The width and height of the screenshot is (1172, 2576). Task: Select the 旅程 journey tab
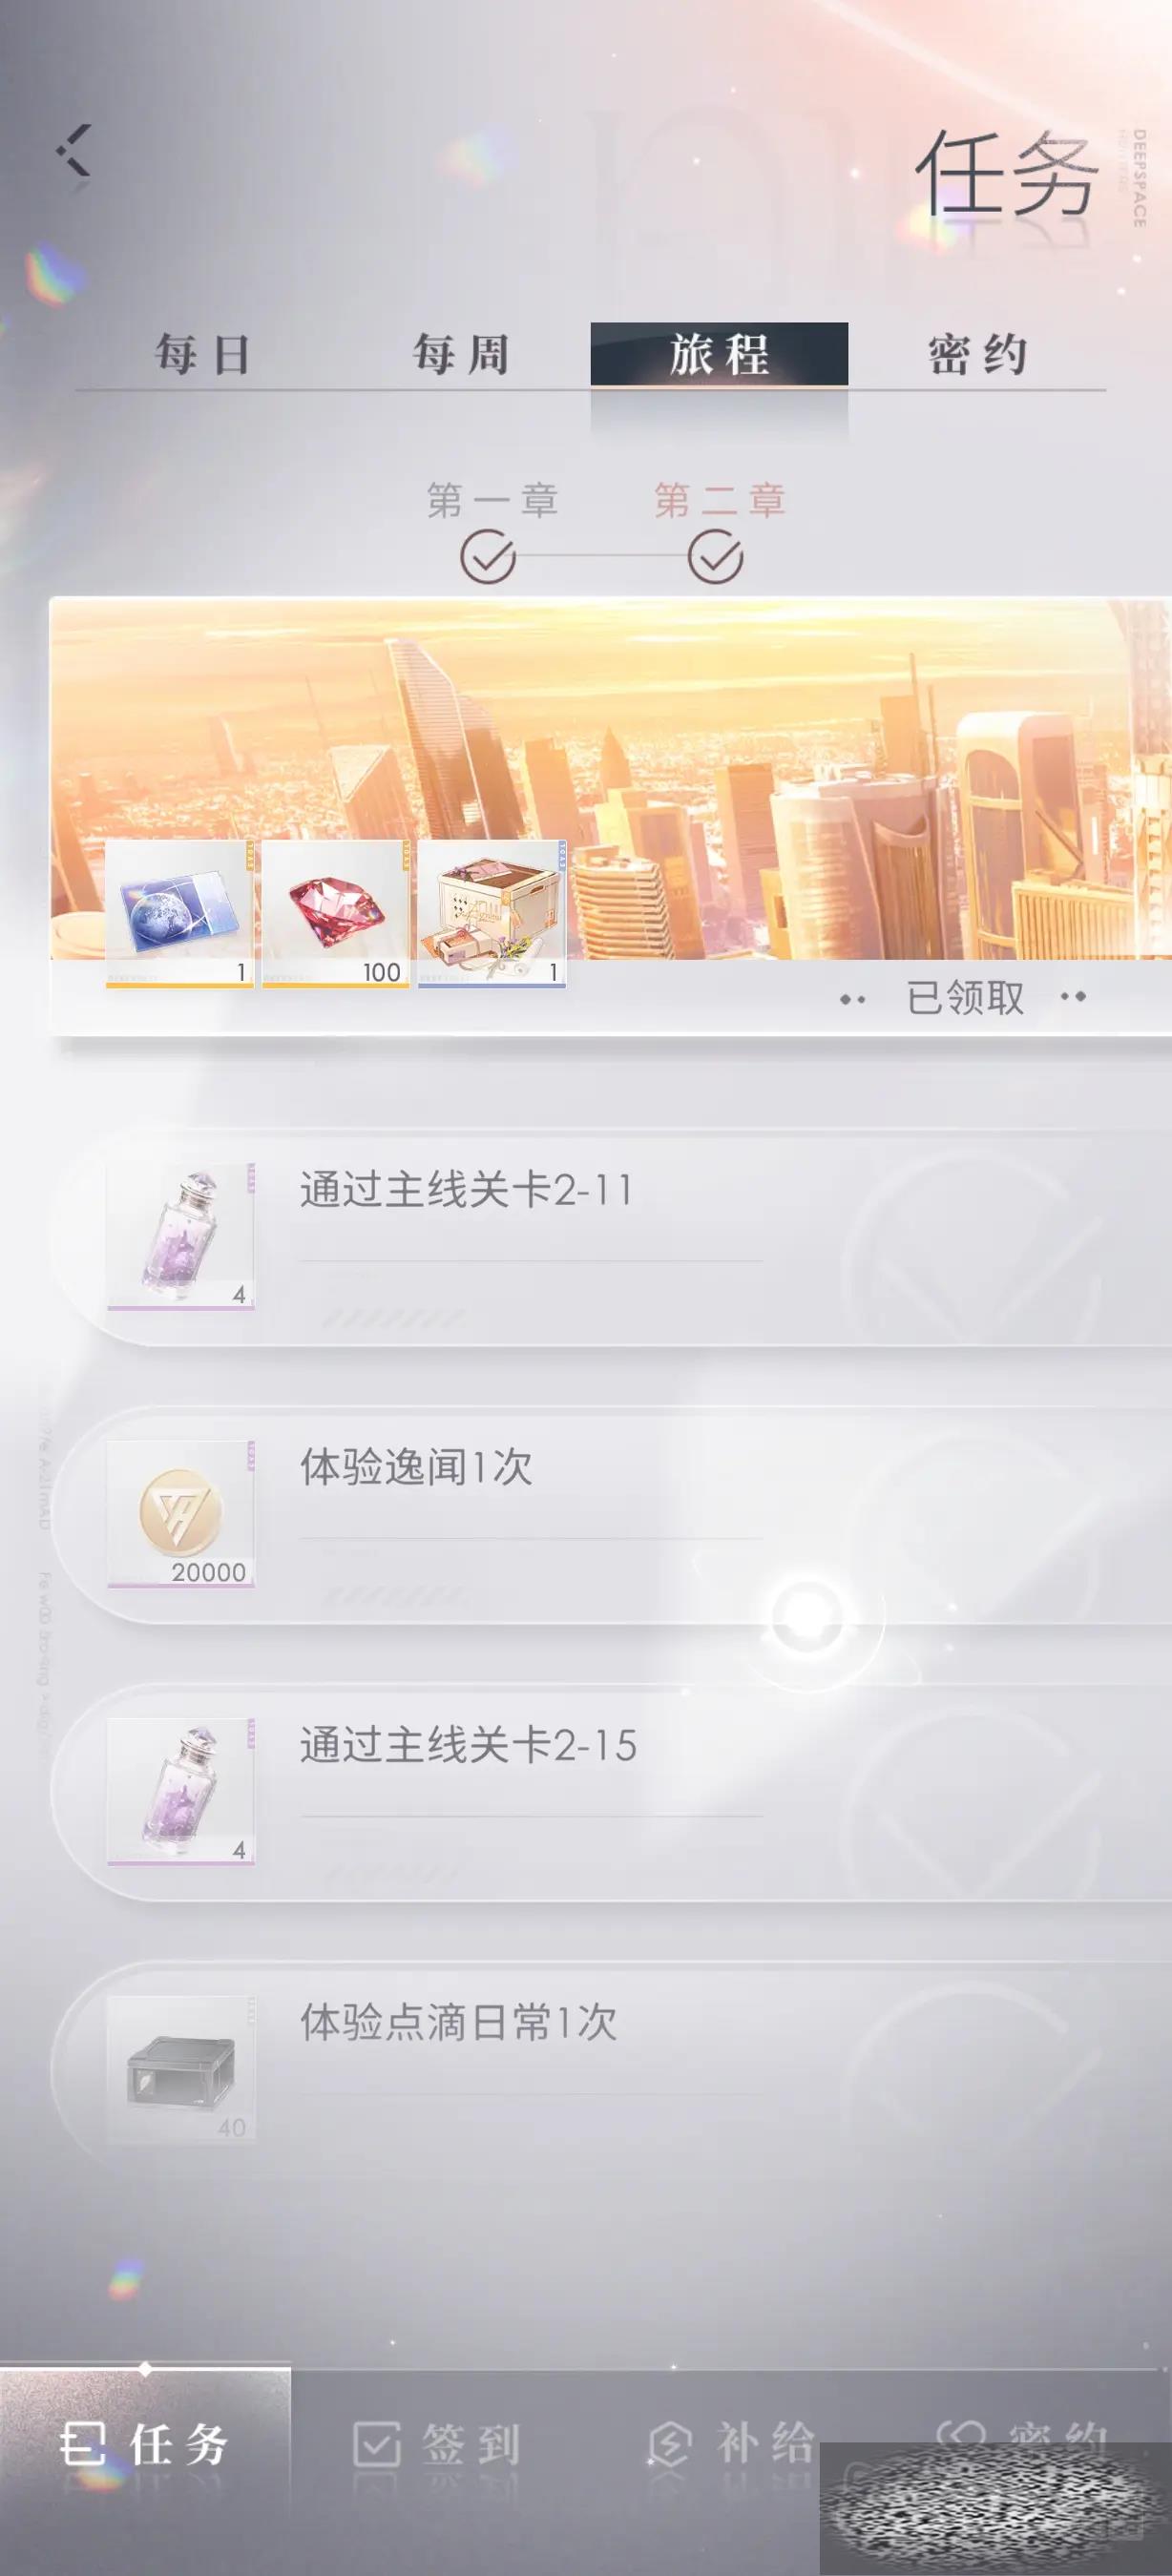719,355
